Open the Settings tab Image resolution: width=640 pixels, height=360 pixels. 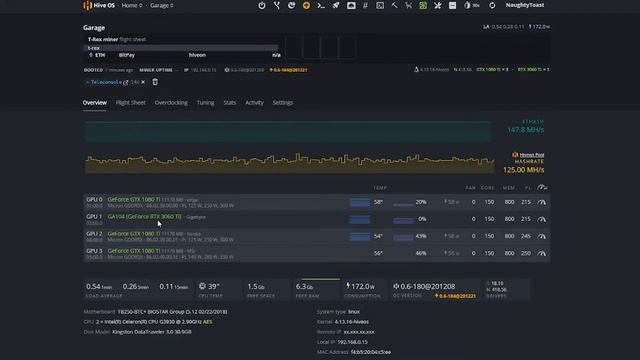click(x=282, y=102)
